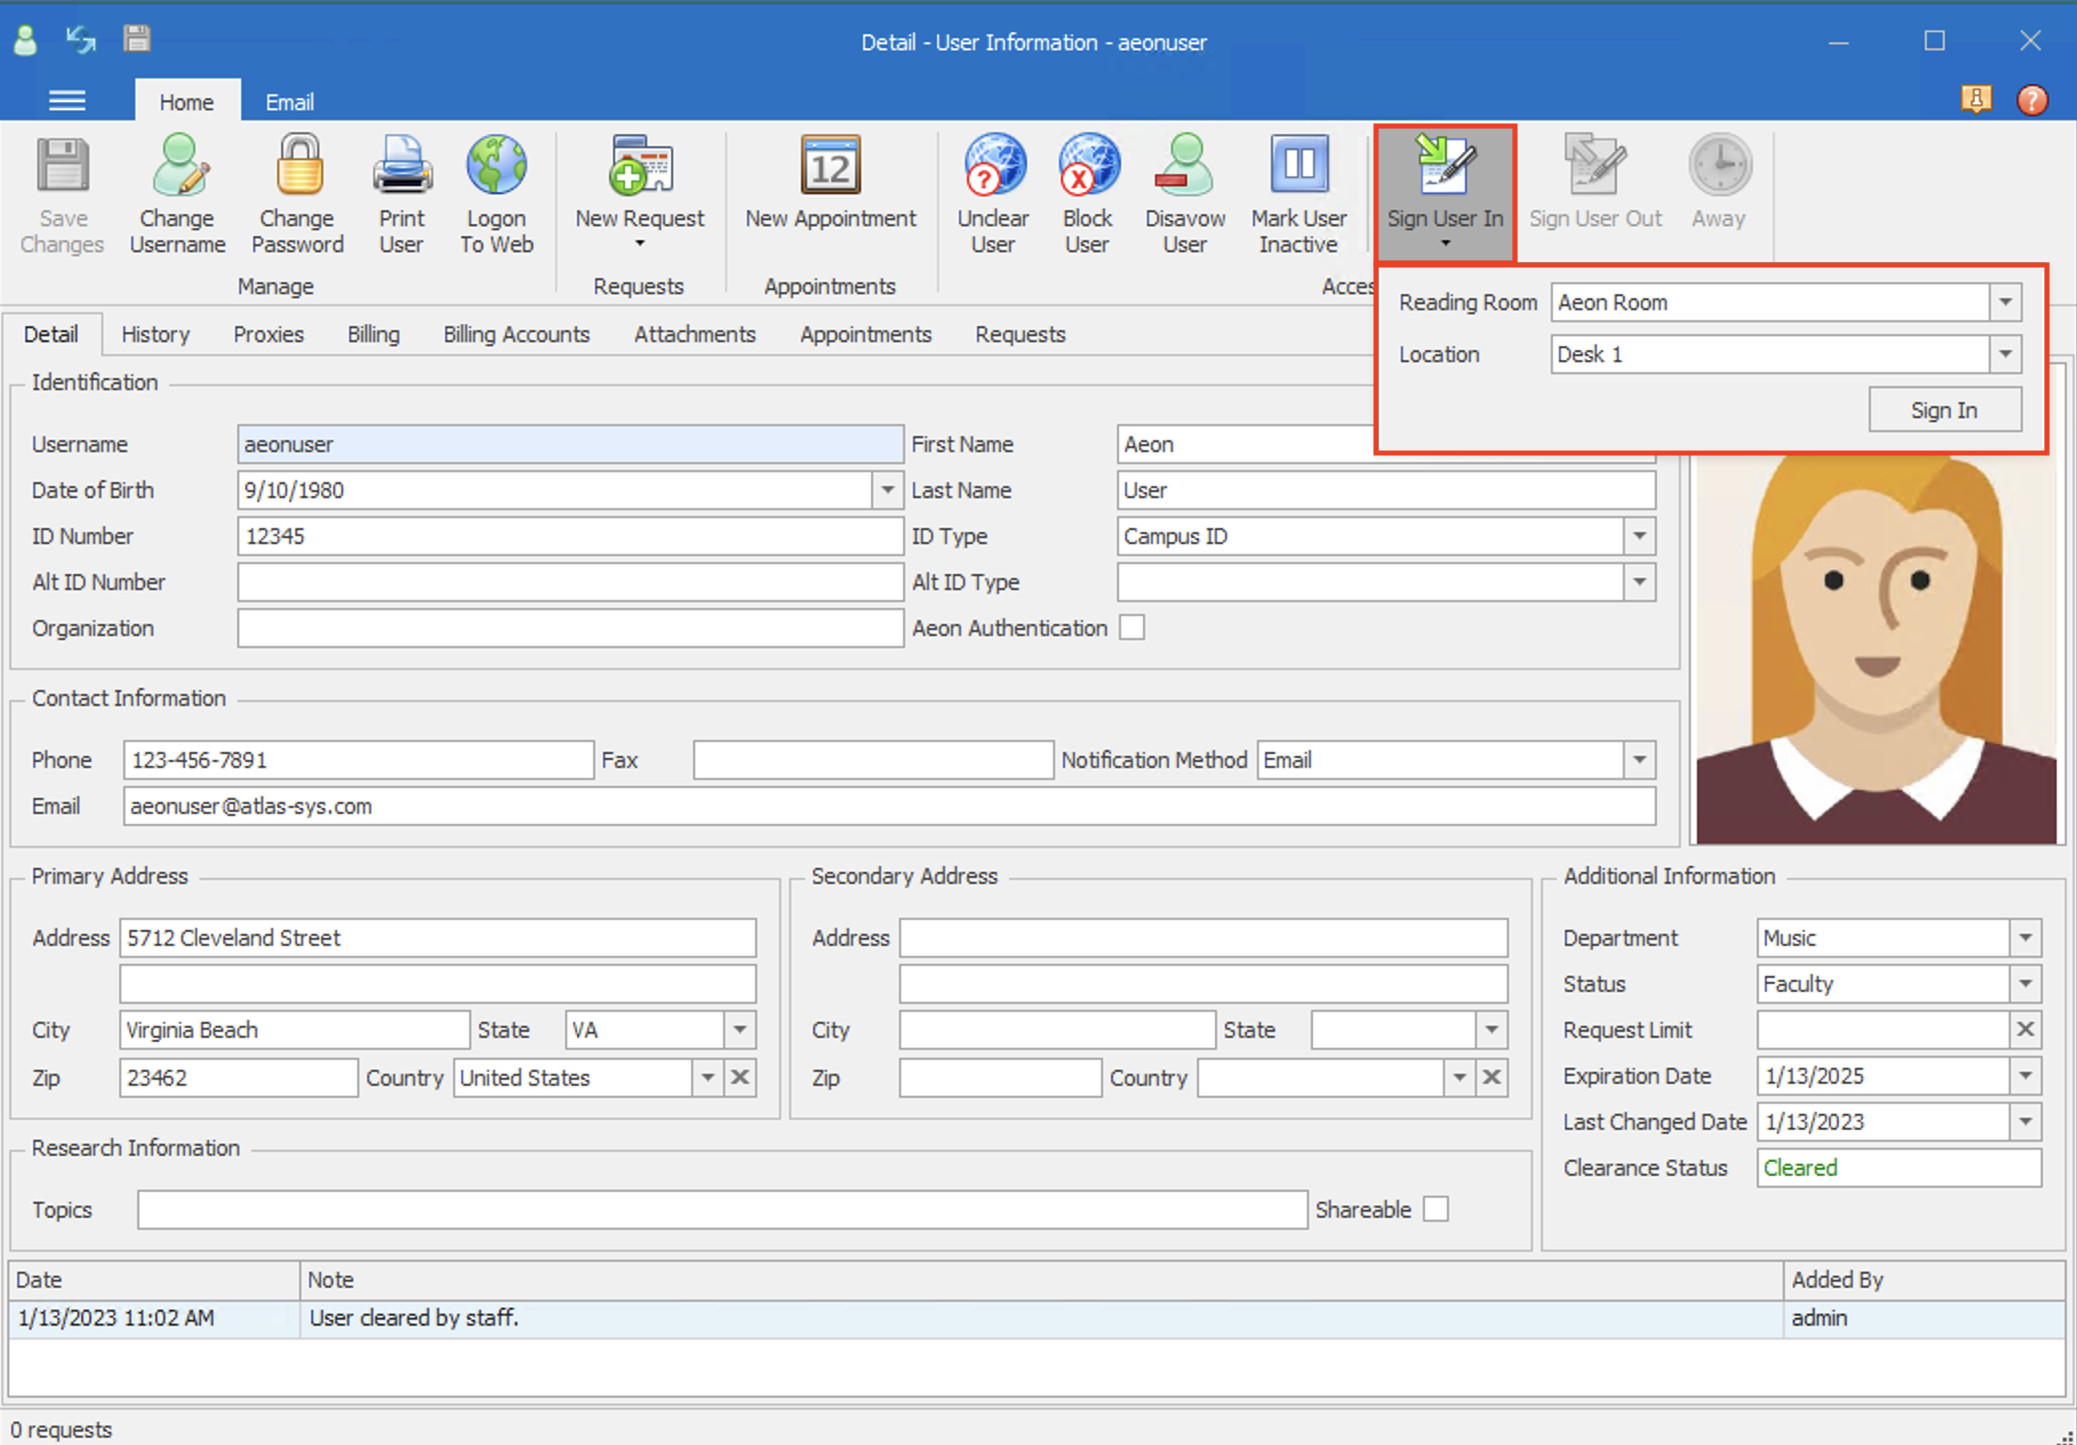Open the ID Type dropdown
The height and width of the screenshot is (1445, 2077).
point(1639,536)
